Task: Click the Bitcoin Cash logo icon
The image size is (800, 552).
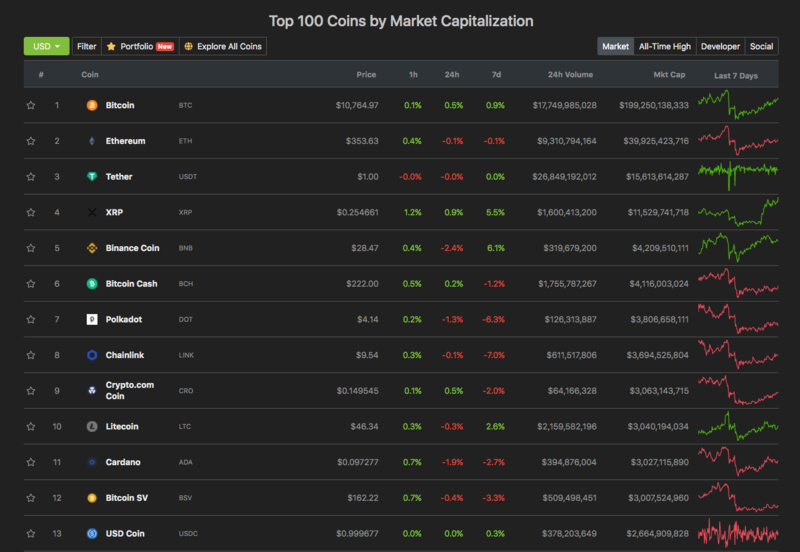Action: 92,284
